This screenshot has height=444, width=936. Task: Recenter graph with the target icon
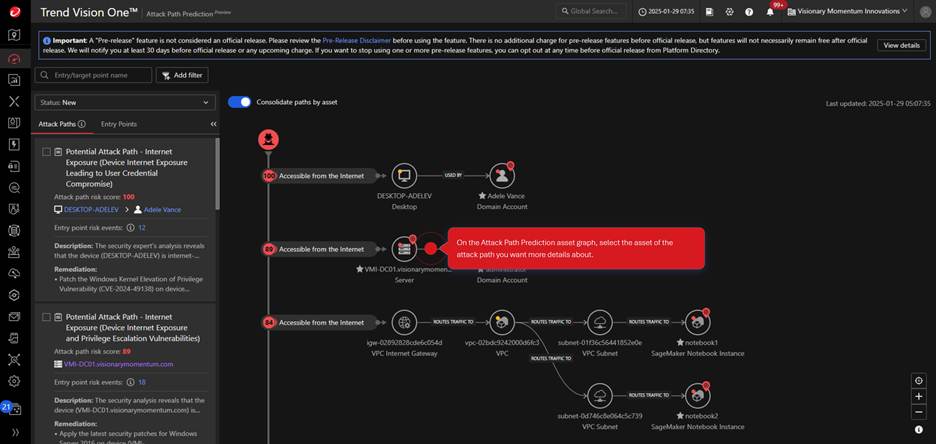point(919,380)
